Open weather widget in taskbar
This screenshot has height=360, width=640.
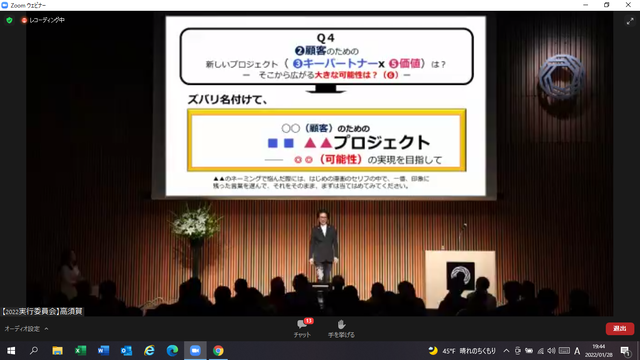click(x=462, y=351)
